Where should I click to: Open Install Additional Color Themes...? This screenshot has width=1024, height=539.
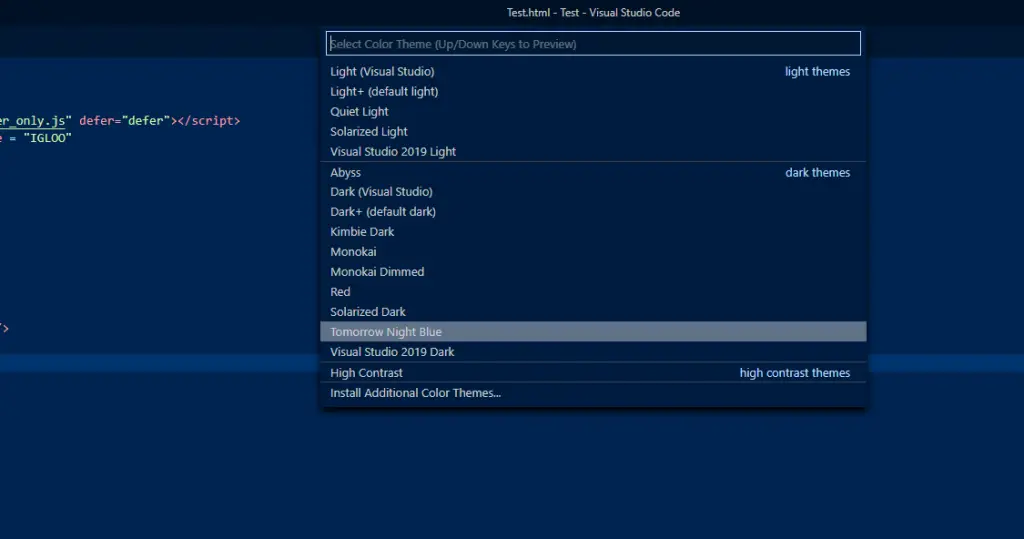point(593,393)
